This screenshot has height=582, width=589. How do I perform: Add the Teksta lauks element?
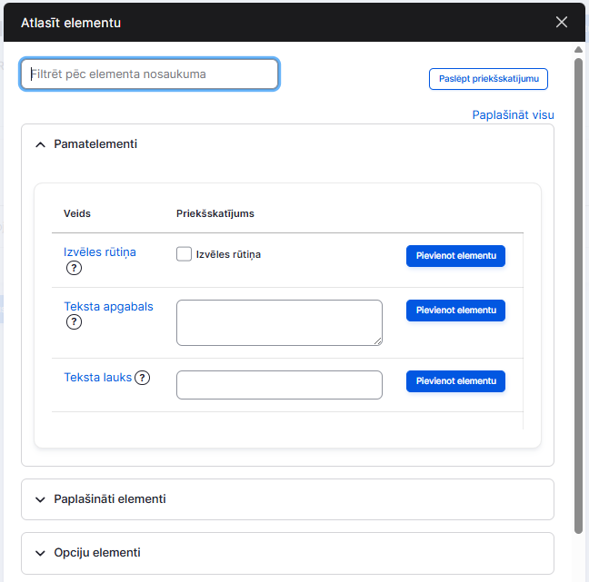click(x=456, y=381)
